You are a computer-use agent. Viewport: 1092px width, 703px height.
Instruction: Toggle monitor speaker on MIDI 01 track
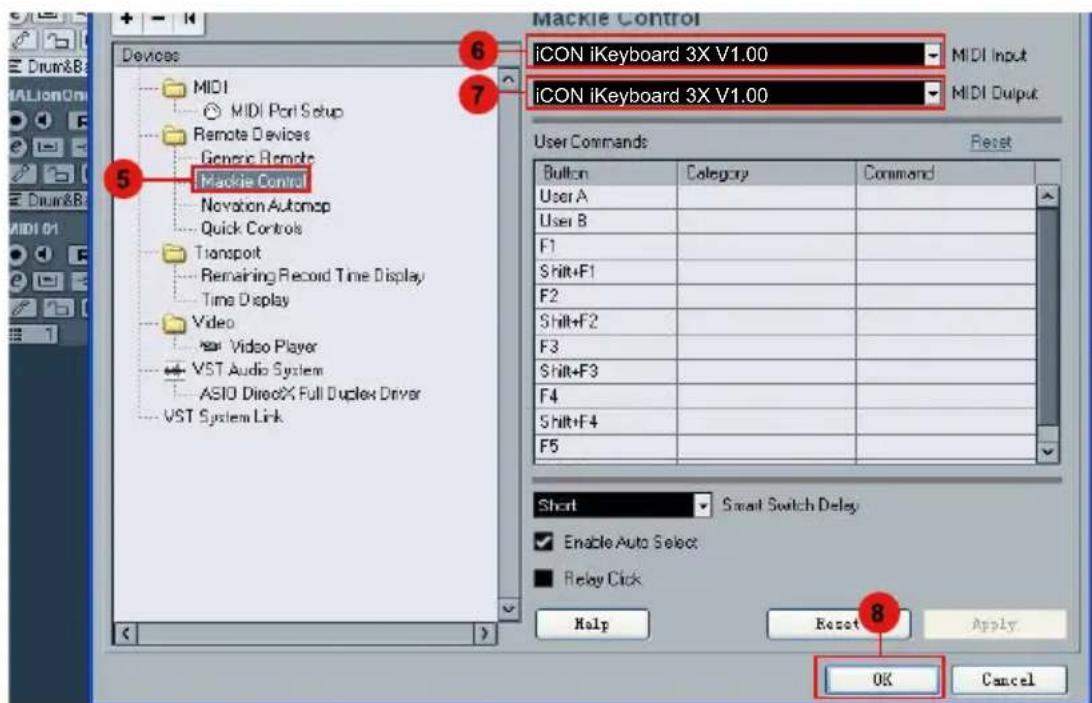coord(44,254)
